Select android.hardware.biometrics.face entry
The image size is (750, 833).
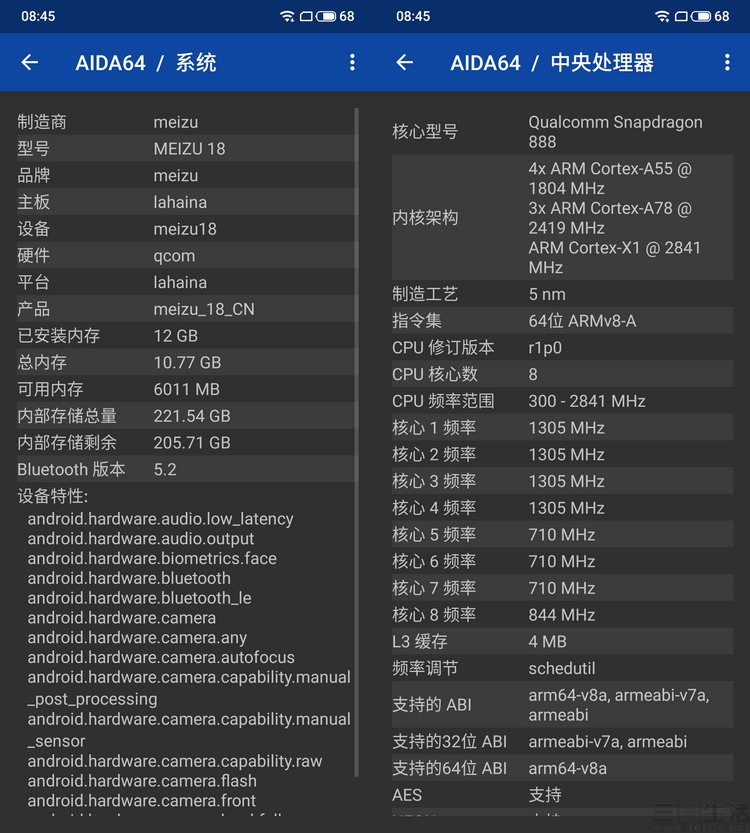tap(152, 559)
